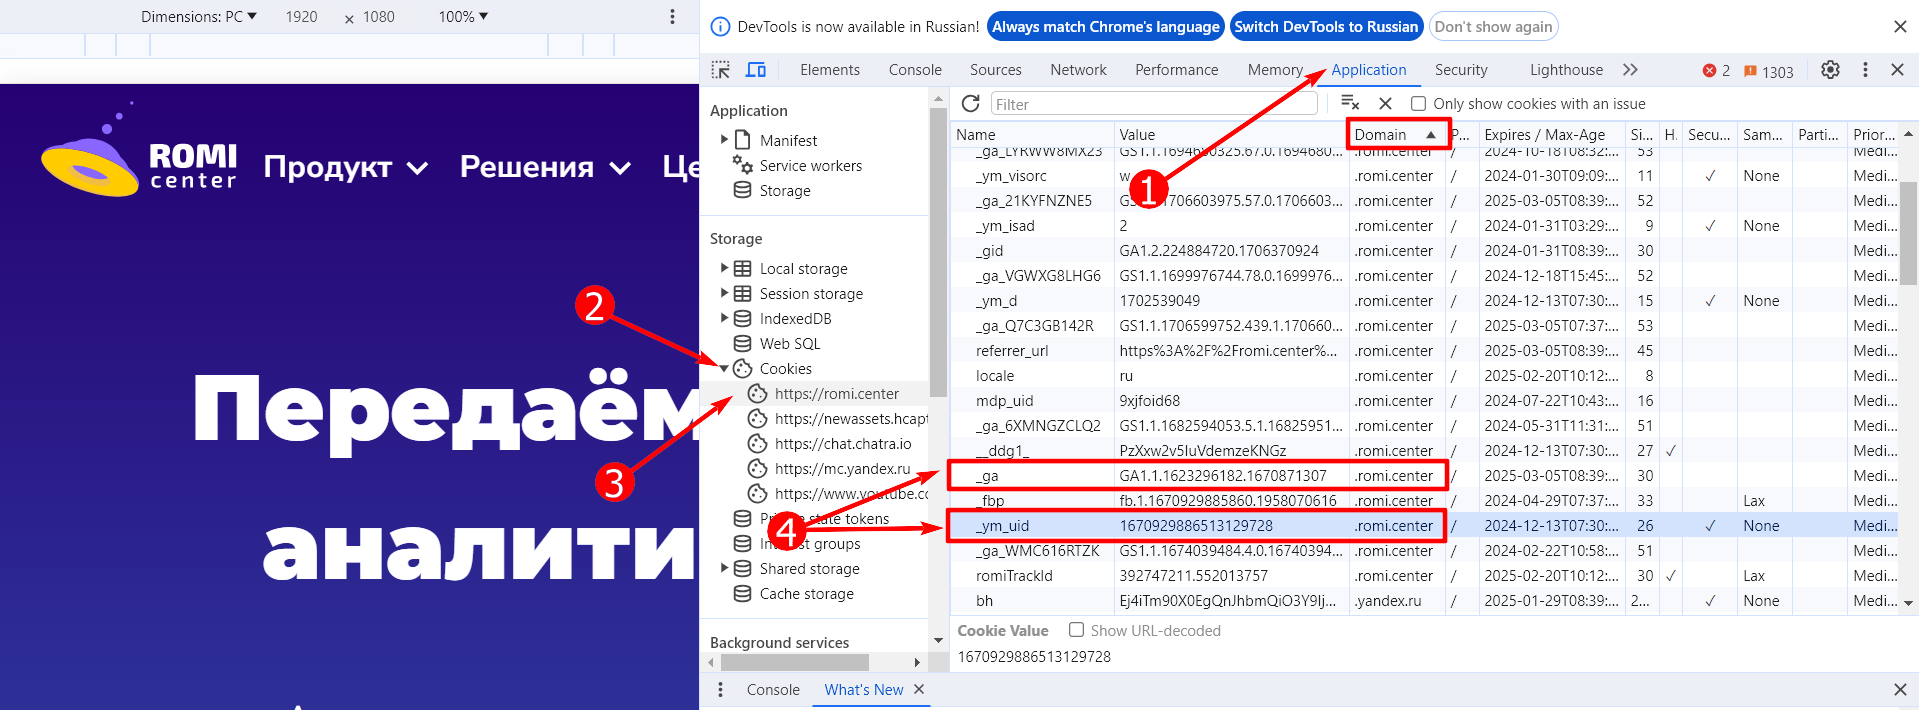Image resolution: width=1919 pixels, height=710 pixels.
Task: Click Switch DevTools to Russian button
Action: pyautogui.click(x=1326, y=27)
